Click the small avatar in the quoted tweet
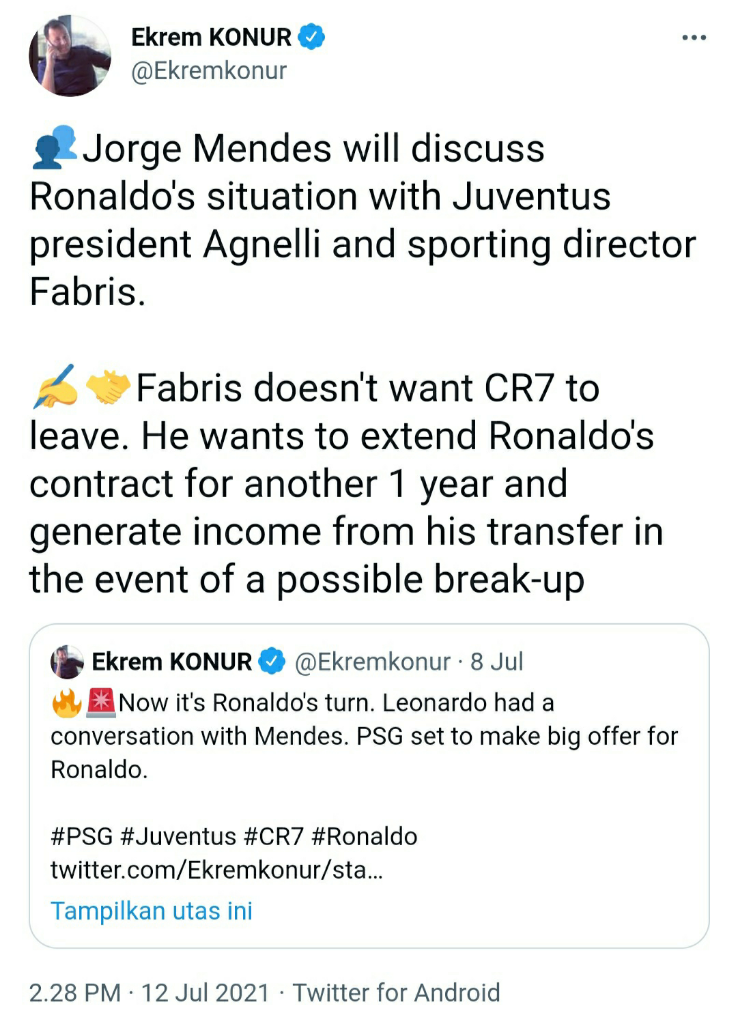Screen dimensions: 737x1024 [67, 662]
